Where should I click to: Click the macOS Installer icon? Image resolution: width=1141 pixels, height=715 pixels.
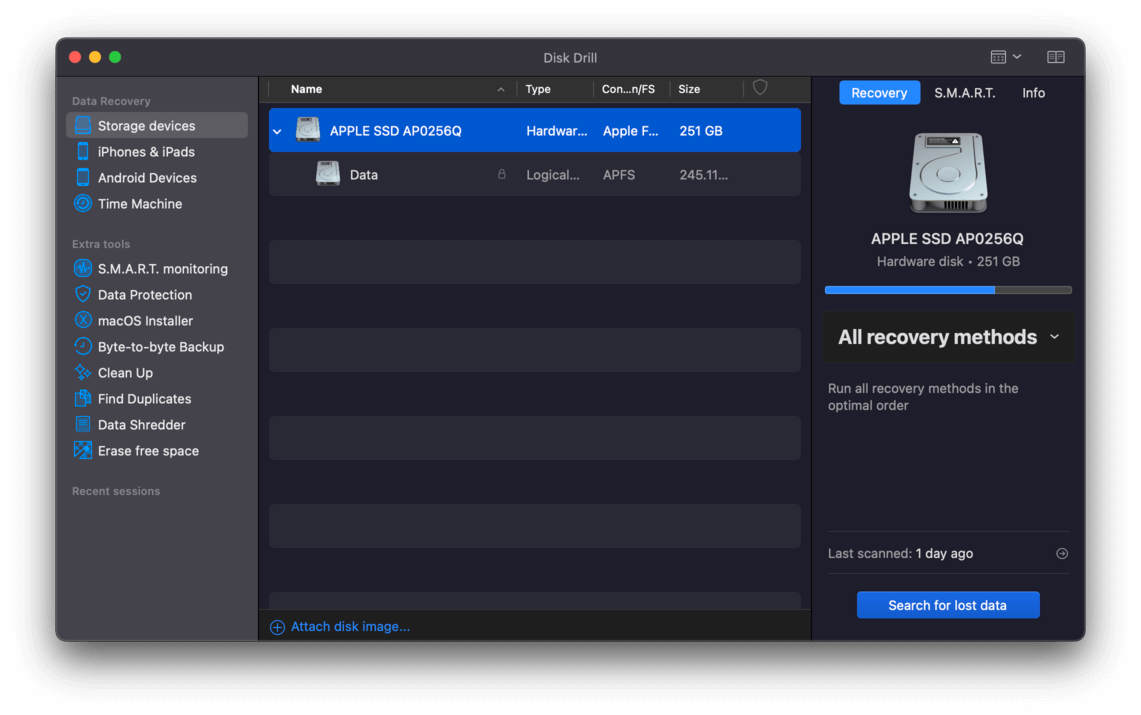(x=83, y=320)
